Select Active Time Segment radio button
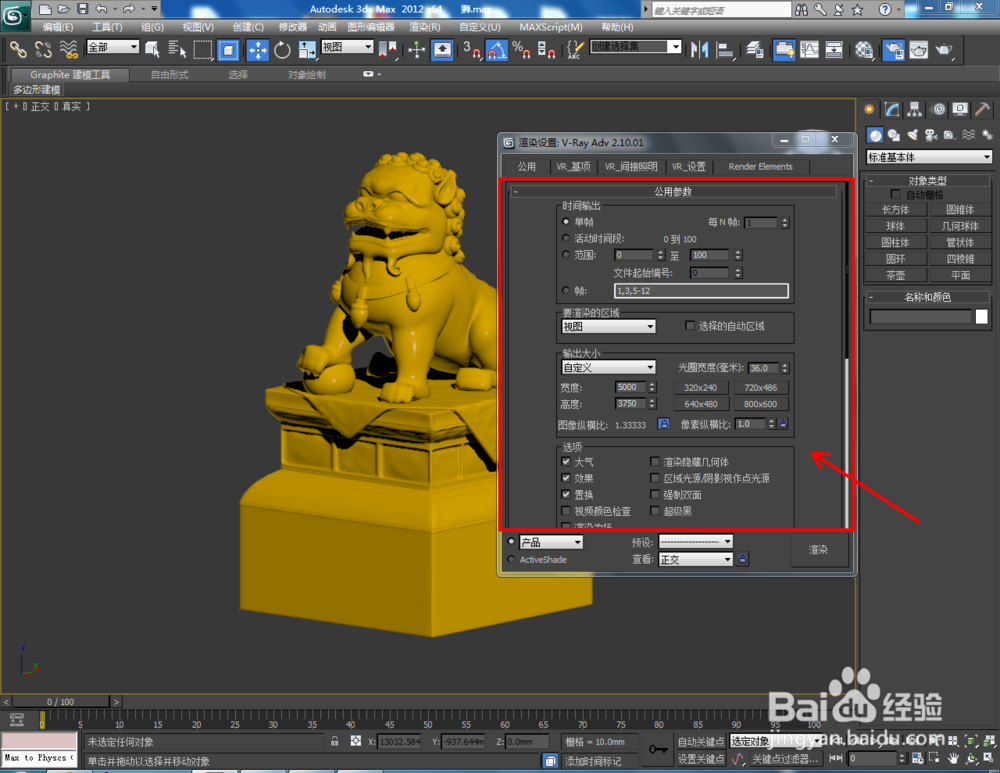The image size is (1000, 773). pyautogui.click(x=566, y=238)
